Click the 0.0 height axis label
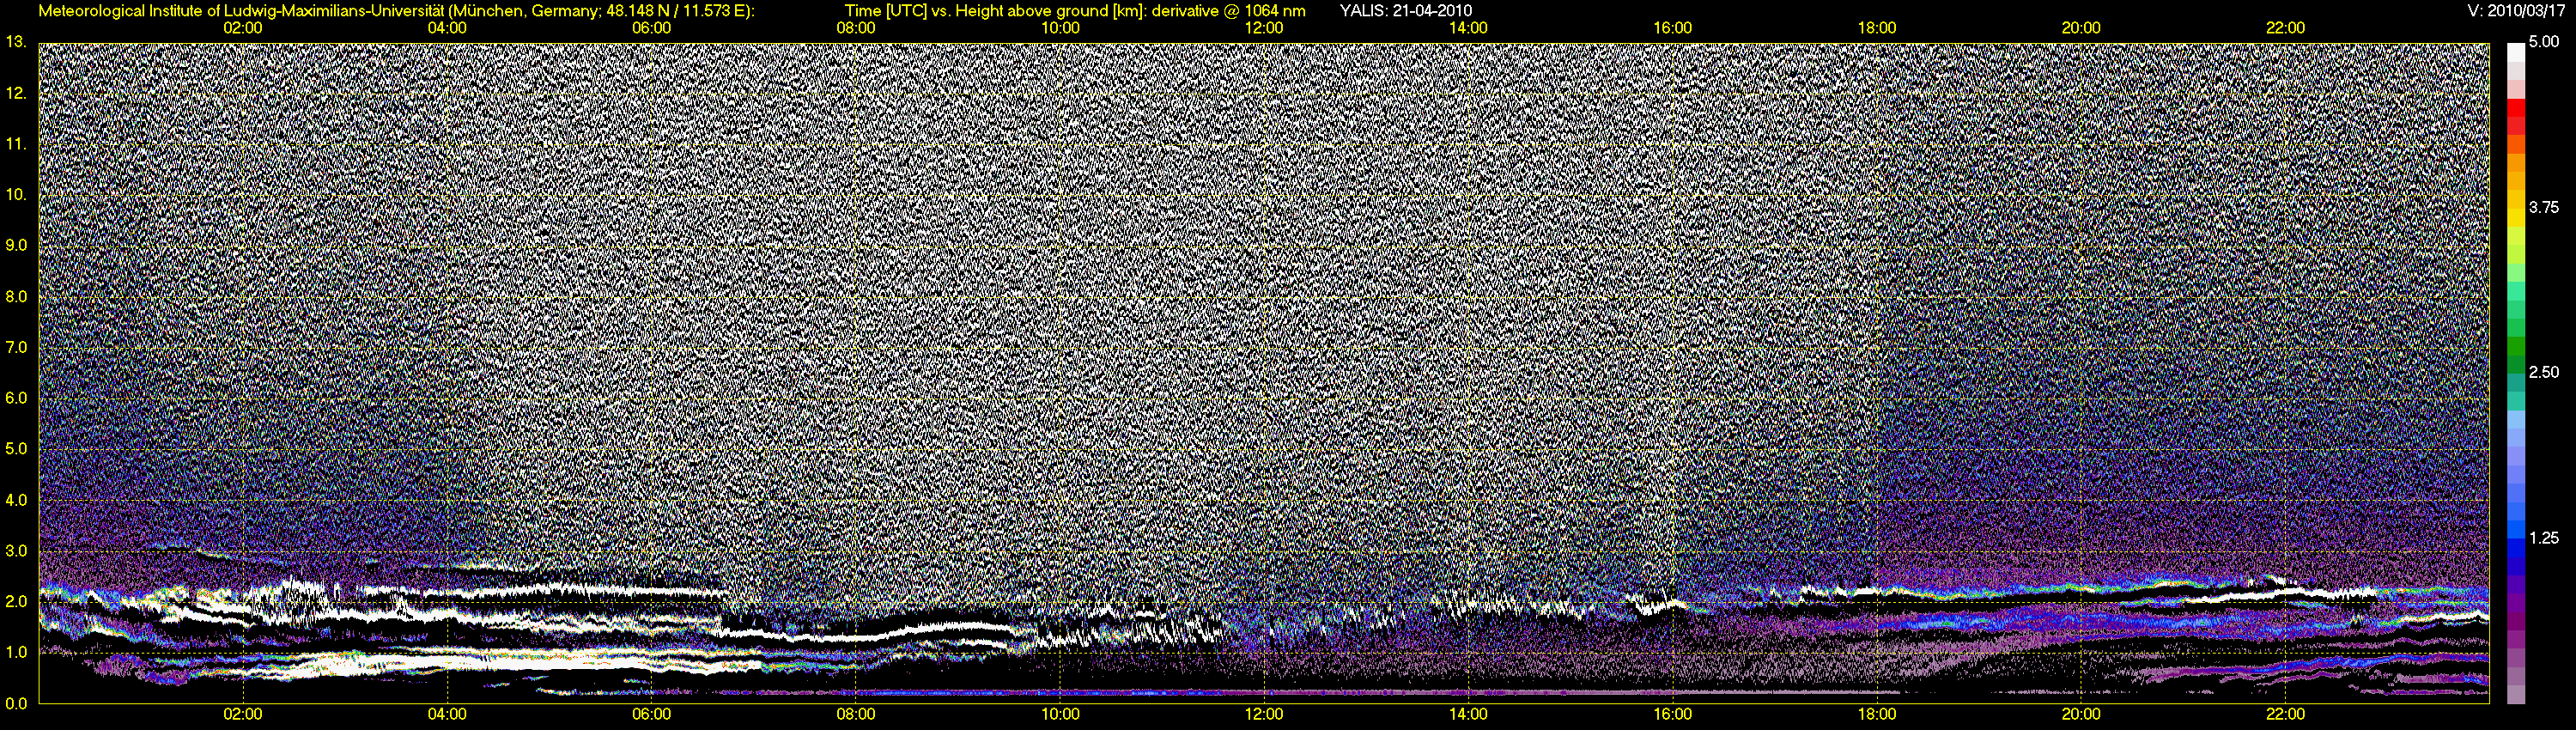The image size is (2576, 730). tap(16, 703)
